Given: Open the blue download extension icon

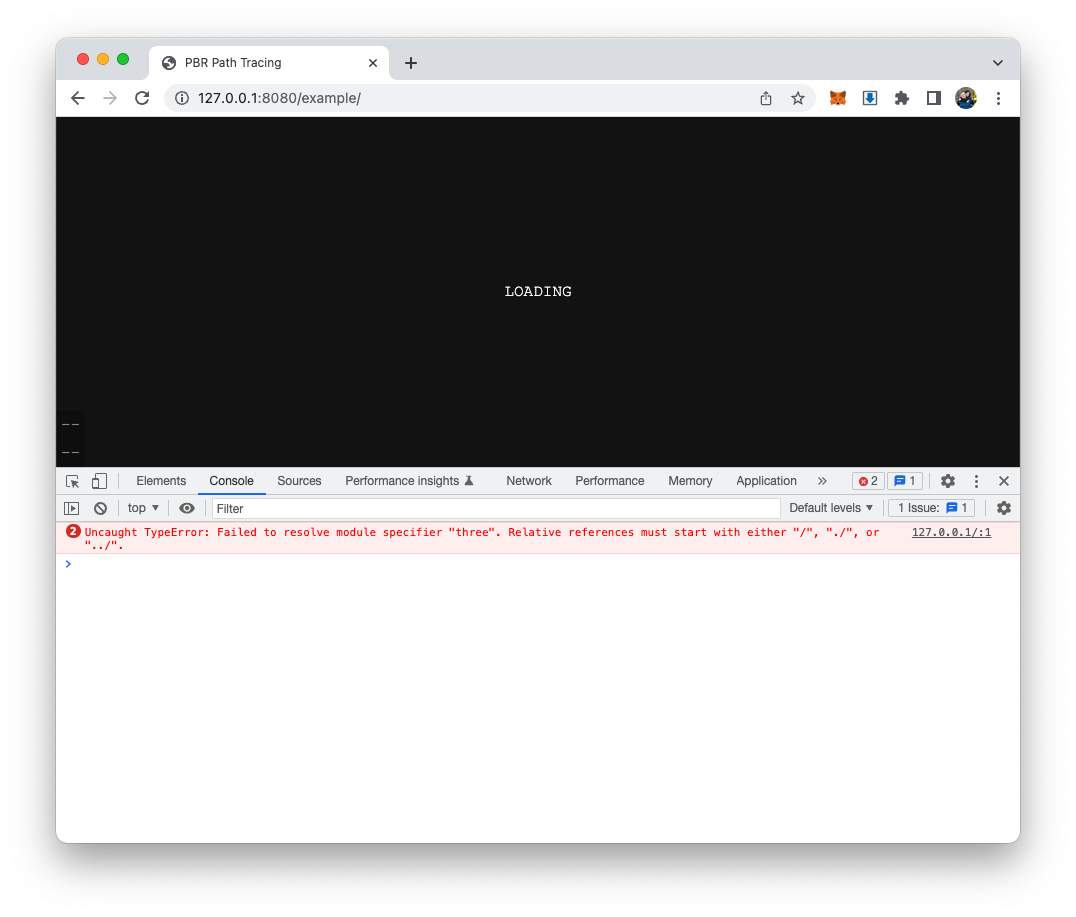Looking at the screenshot, I should click(x=869, y=98).
